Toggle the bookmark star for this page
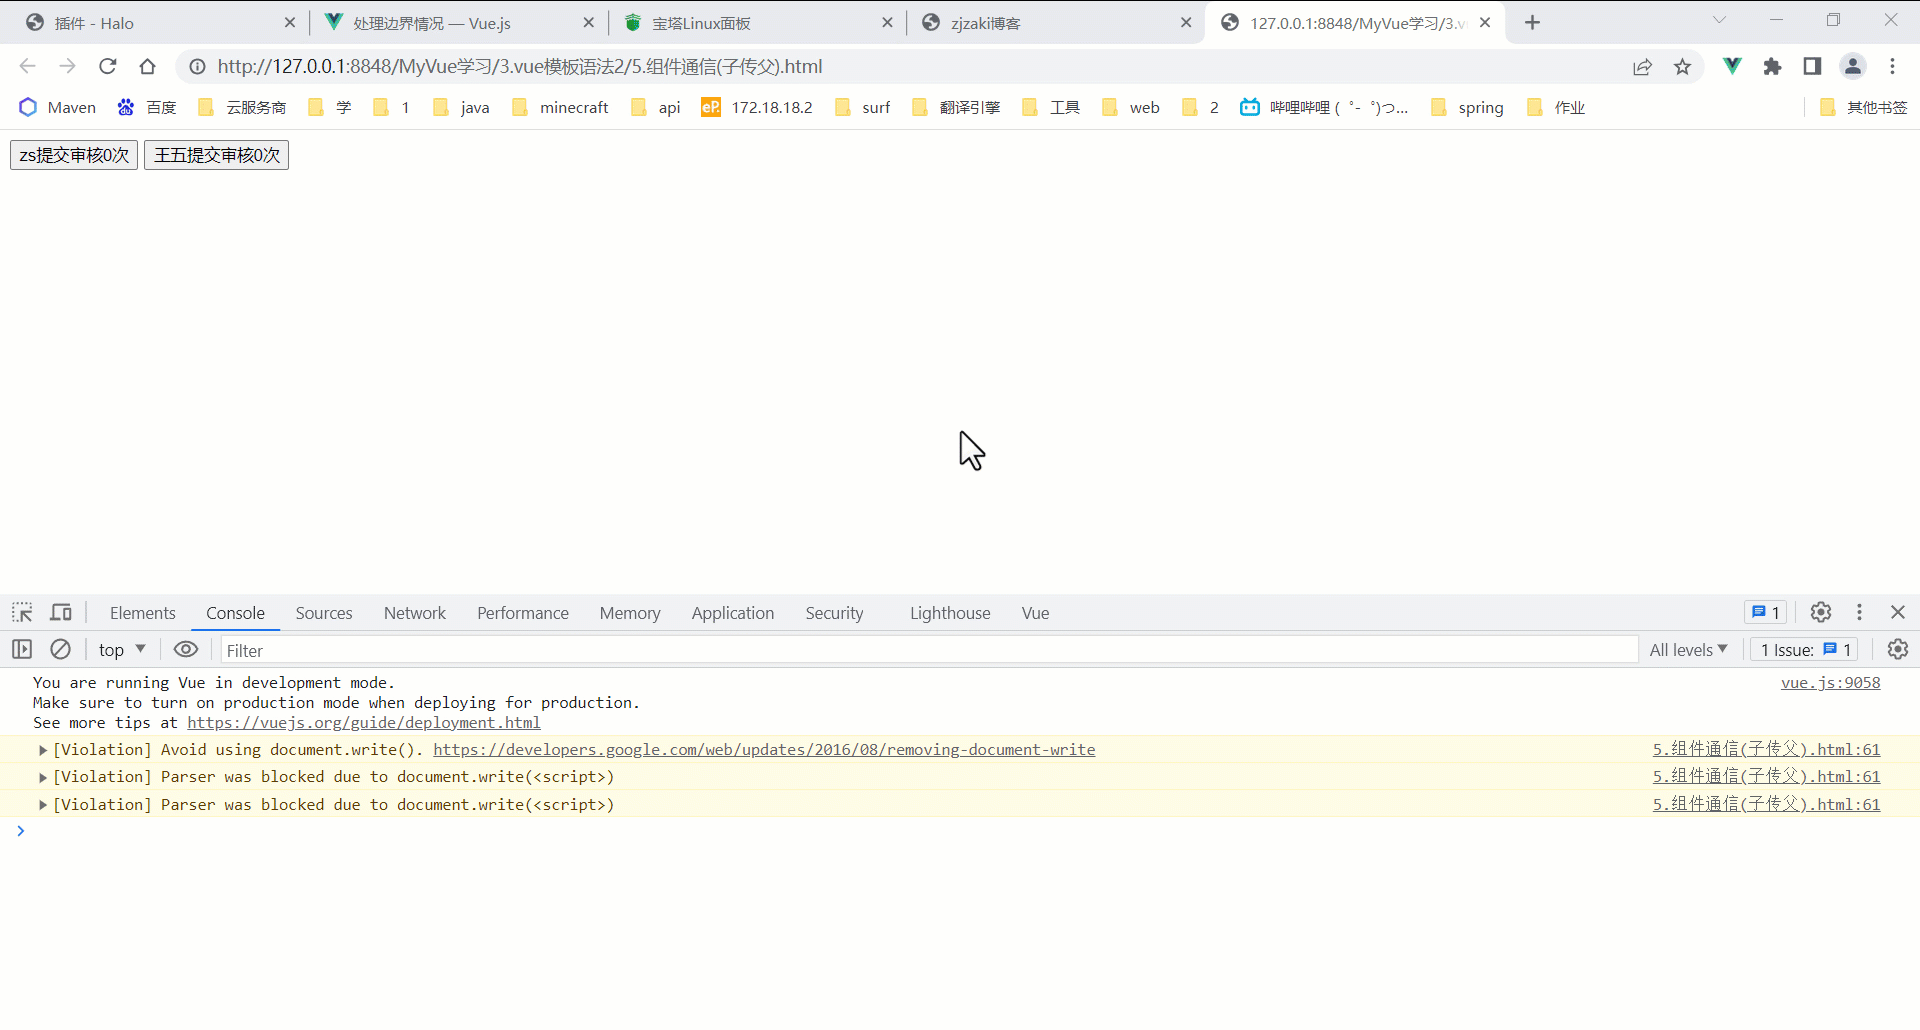 1683,66
